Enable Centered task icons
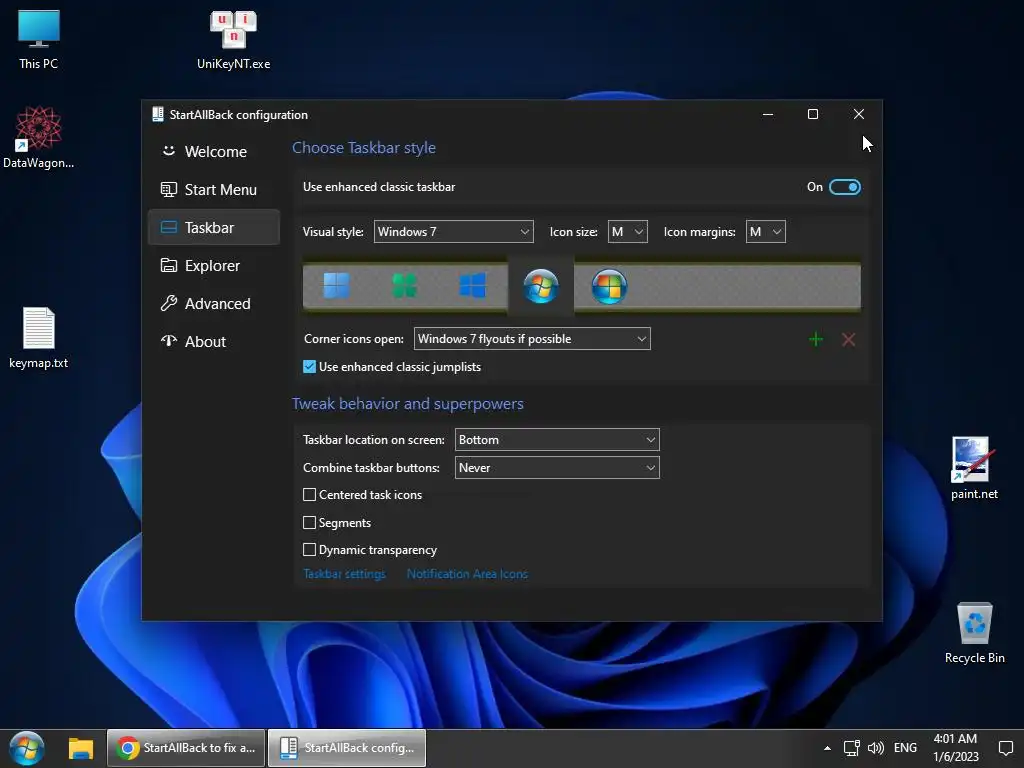Viewport: 1024px width, 768px height. [310, 495]
